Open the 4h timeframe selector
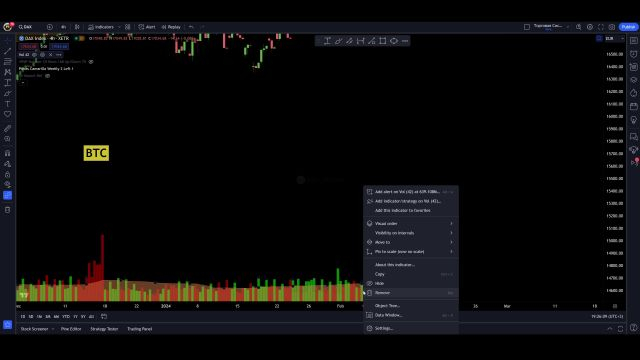The width and height of the screenshot is (640, 360). point(63,27)
